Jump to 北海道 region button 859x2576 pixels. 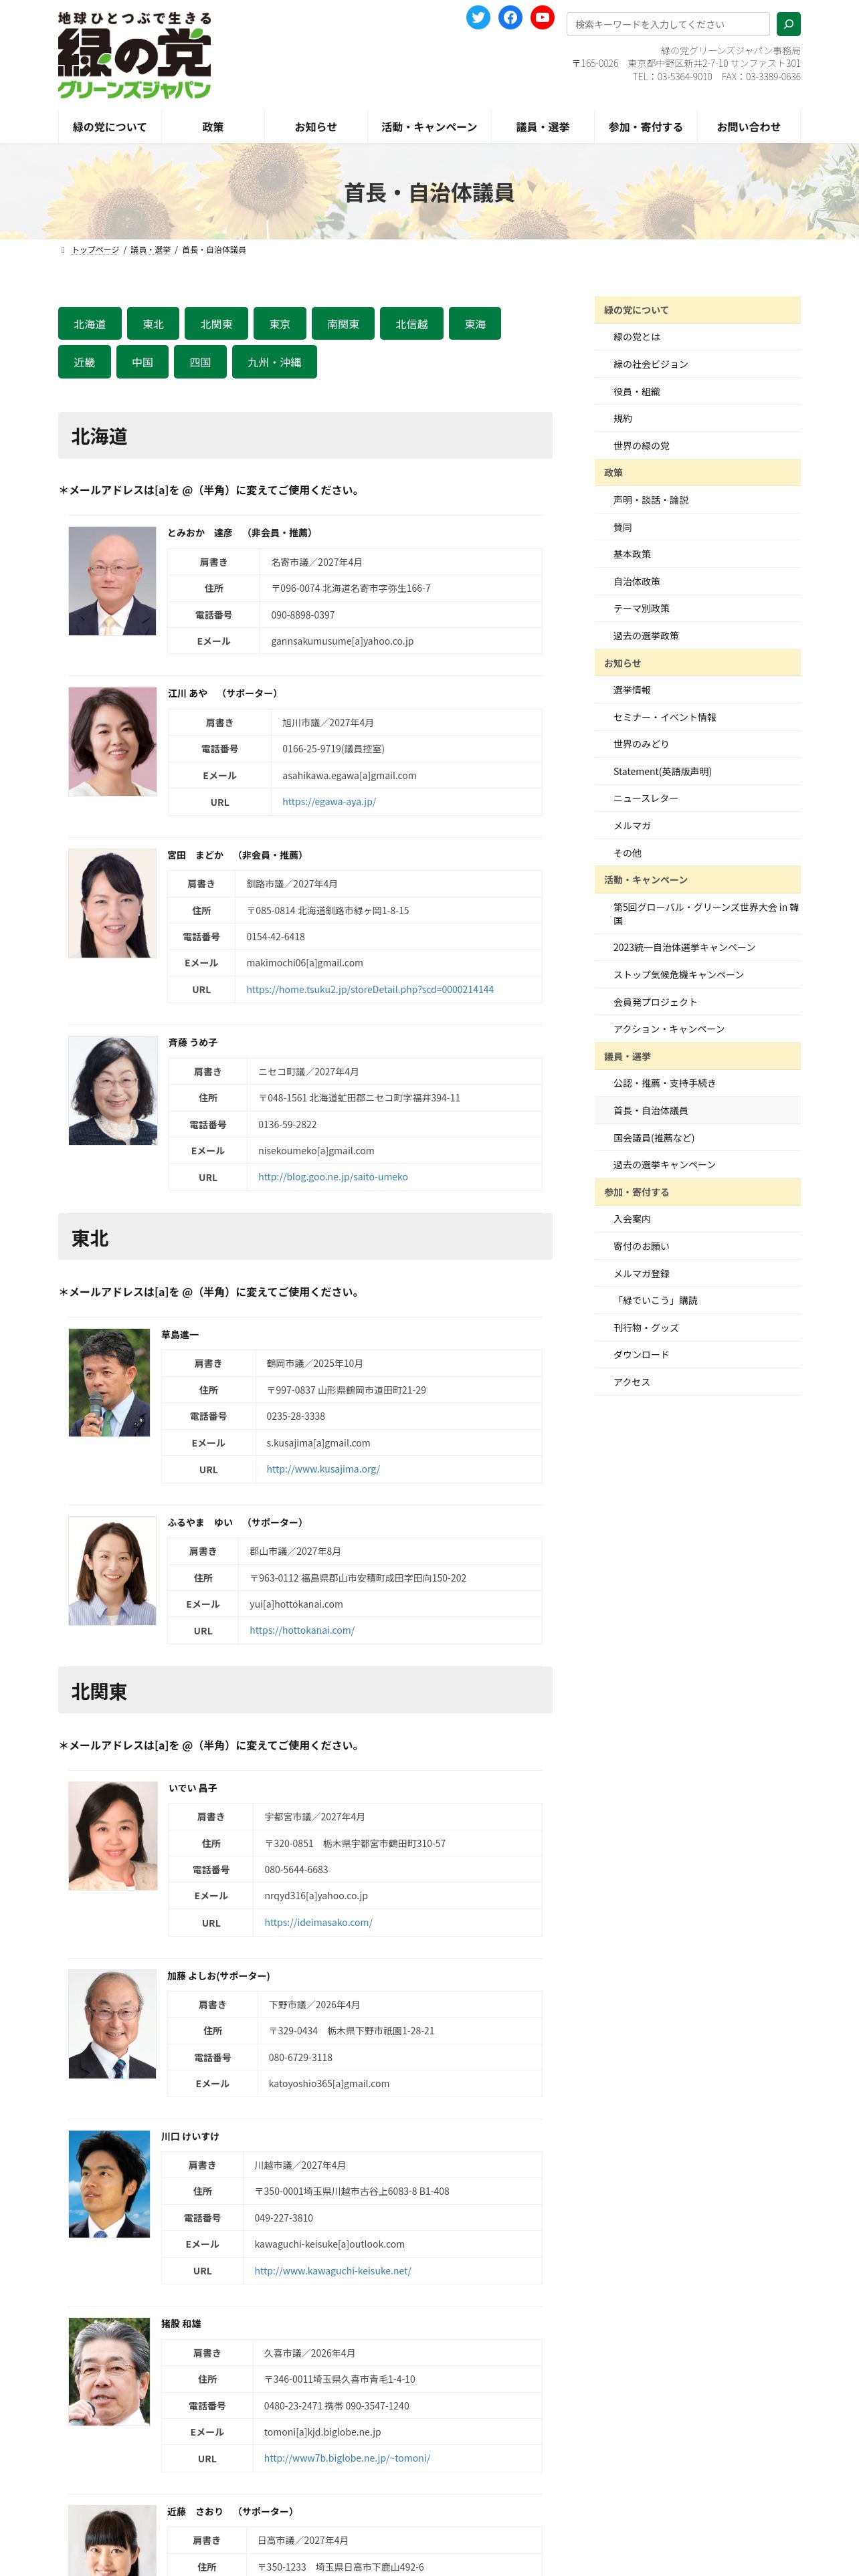[90, 324]
